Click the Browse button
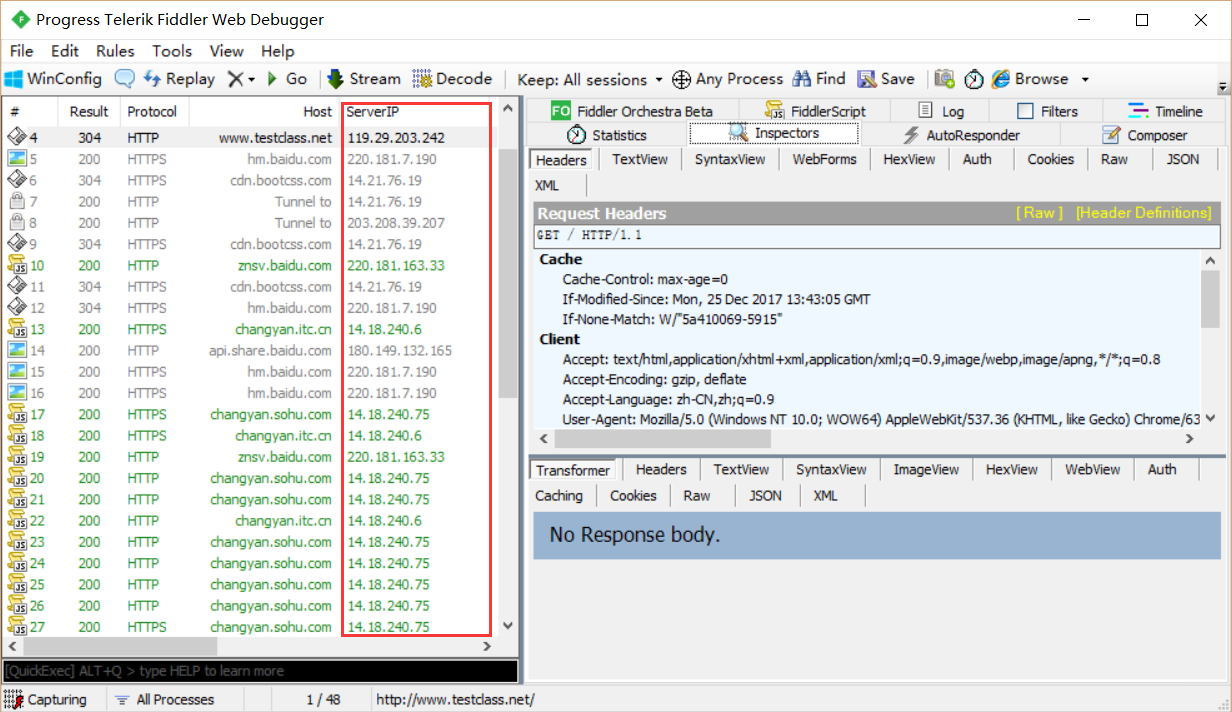The height and width of the screenshot is (712, 1232). (1030, 79)
